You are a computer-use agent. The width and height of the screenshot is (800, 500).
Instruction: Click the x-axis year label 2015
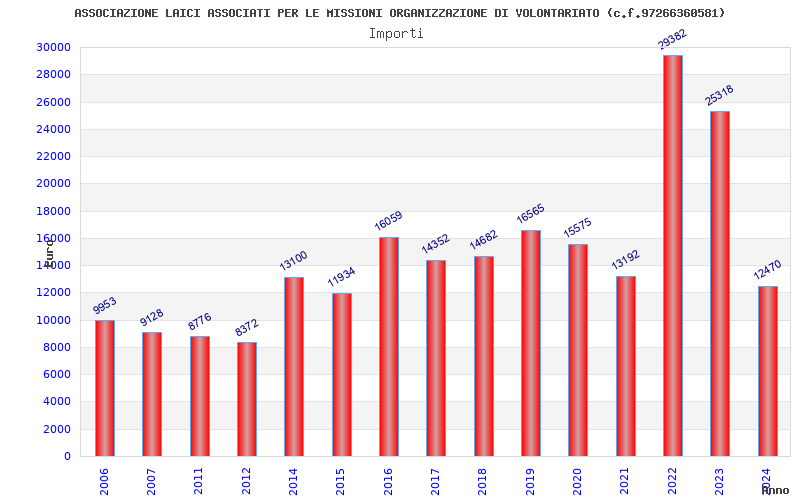pos(341,482)
